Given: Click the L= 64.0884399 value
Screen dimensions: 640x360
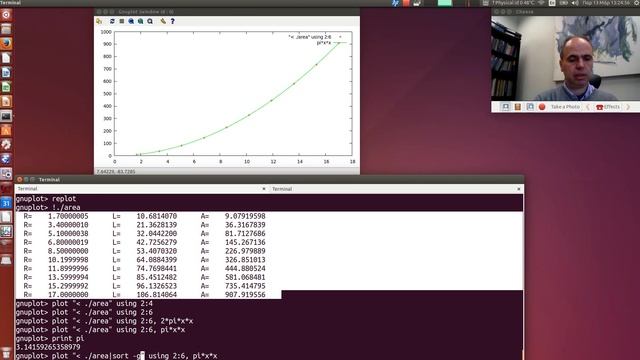Looking at the screenshot, I should pos(145,260).
